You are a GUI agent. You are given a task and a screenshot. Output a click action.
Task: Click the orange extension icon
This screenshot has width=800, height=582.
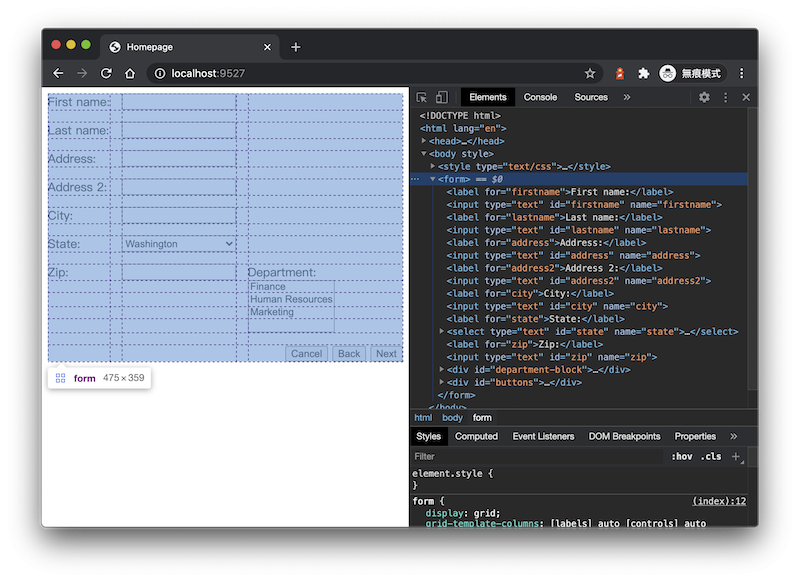620,73
